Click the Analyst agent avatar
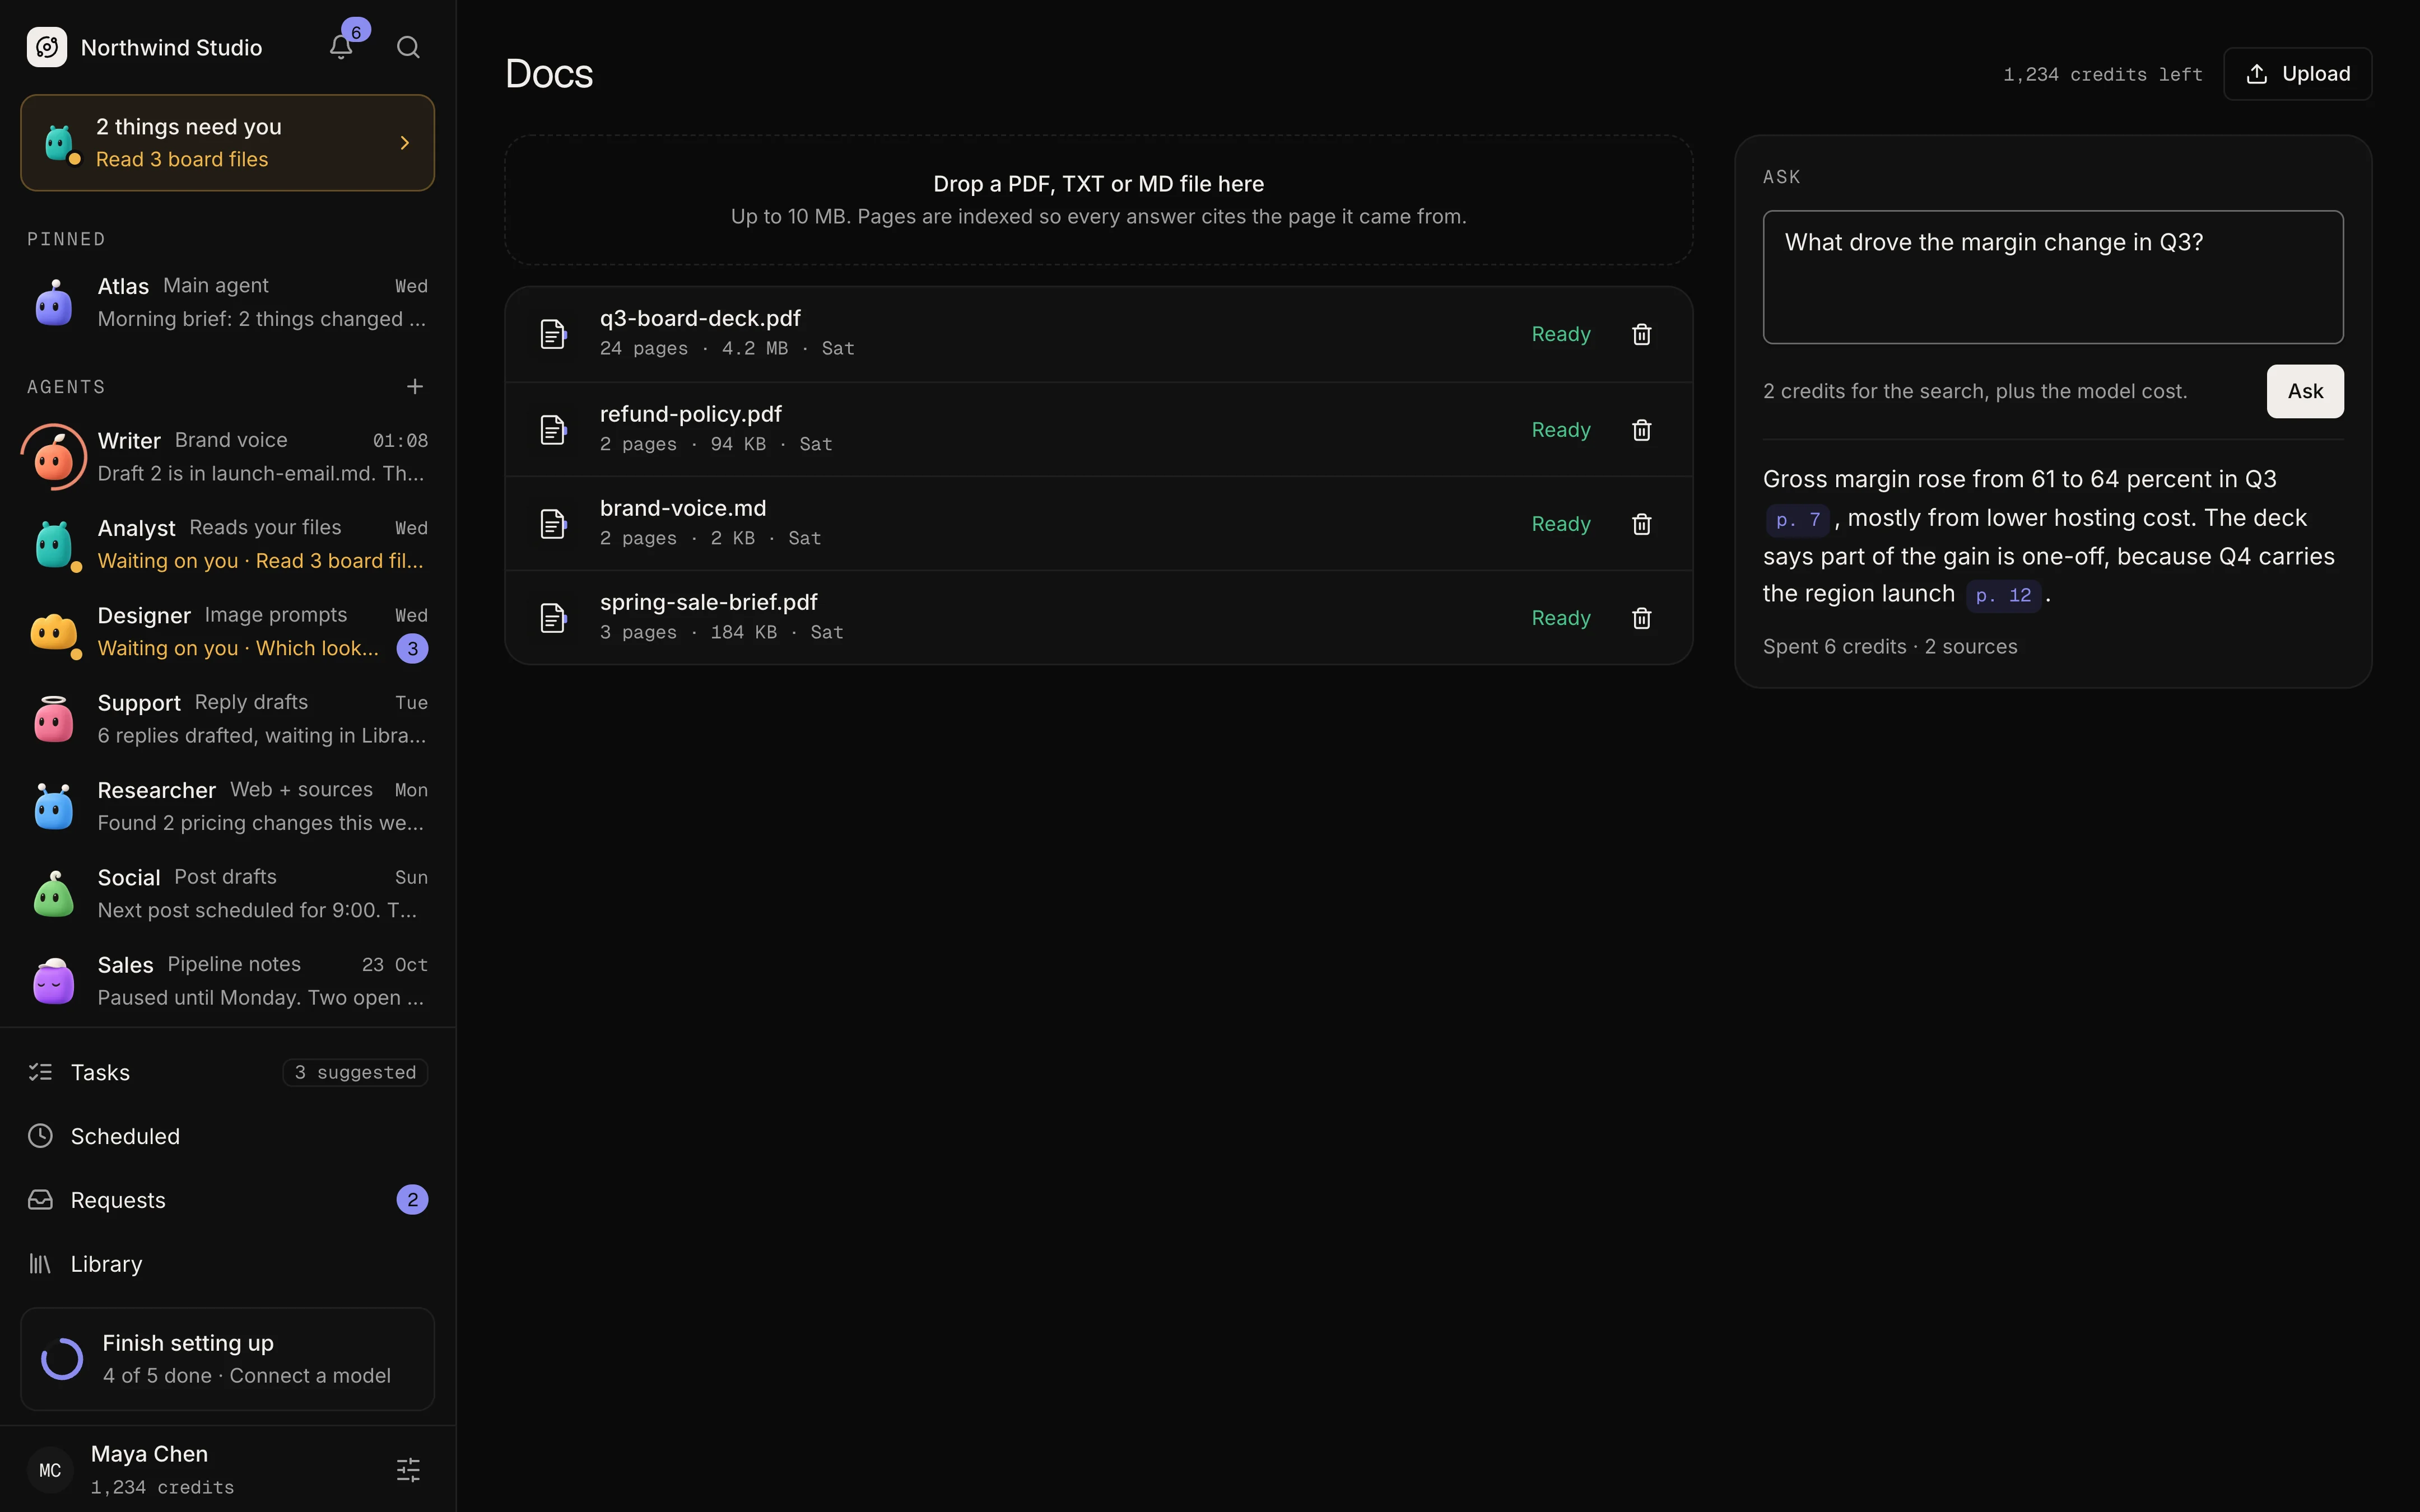 (54, 544)
